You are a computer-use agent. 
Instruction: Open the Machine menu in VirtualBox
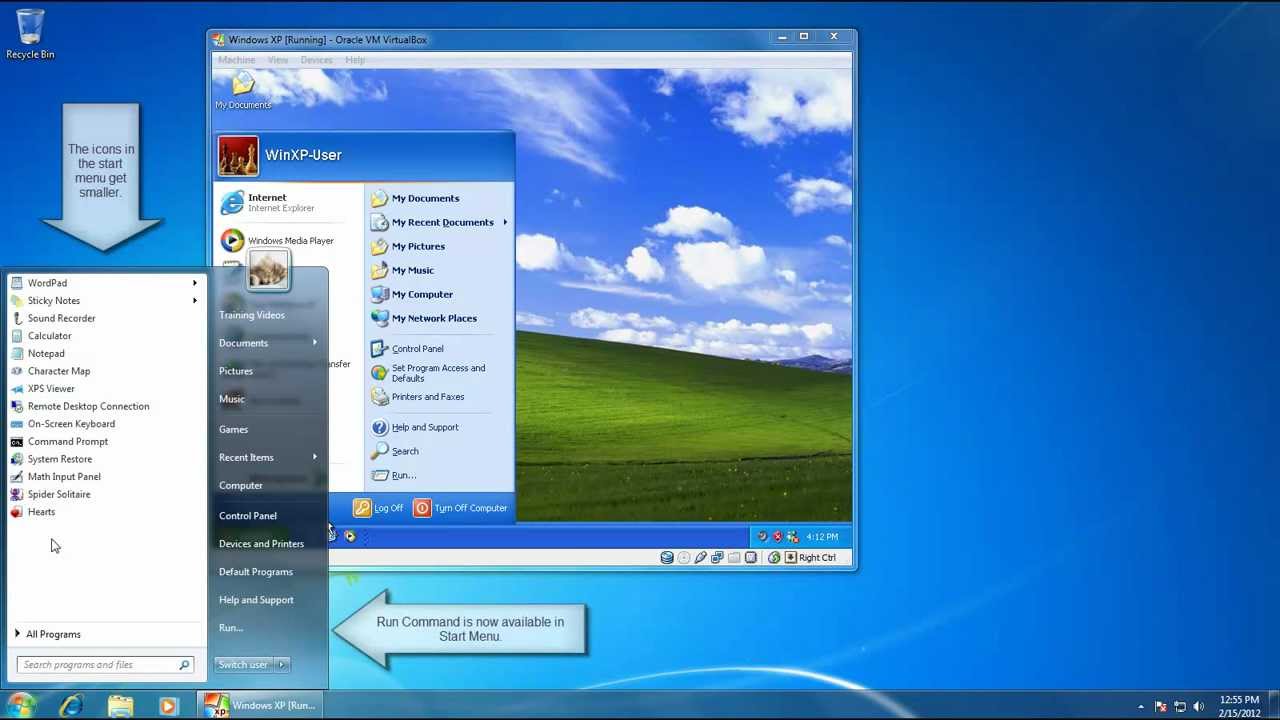237,60
